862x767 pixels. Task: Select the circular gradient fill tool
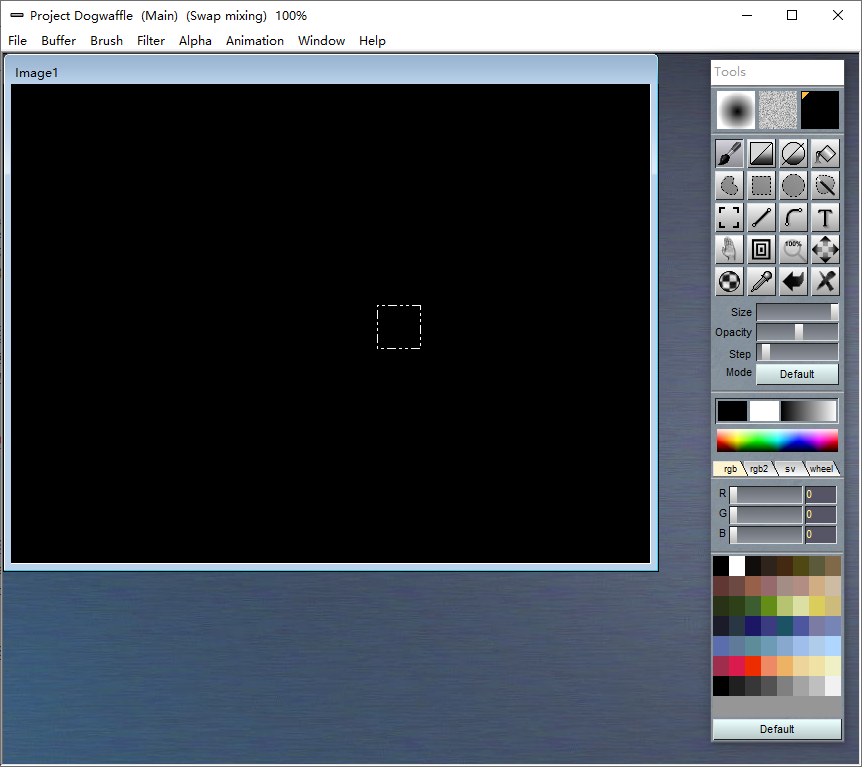[793, 153]
